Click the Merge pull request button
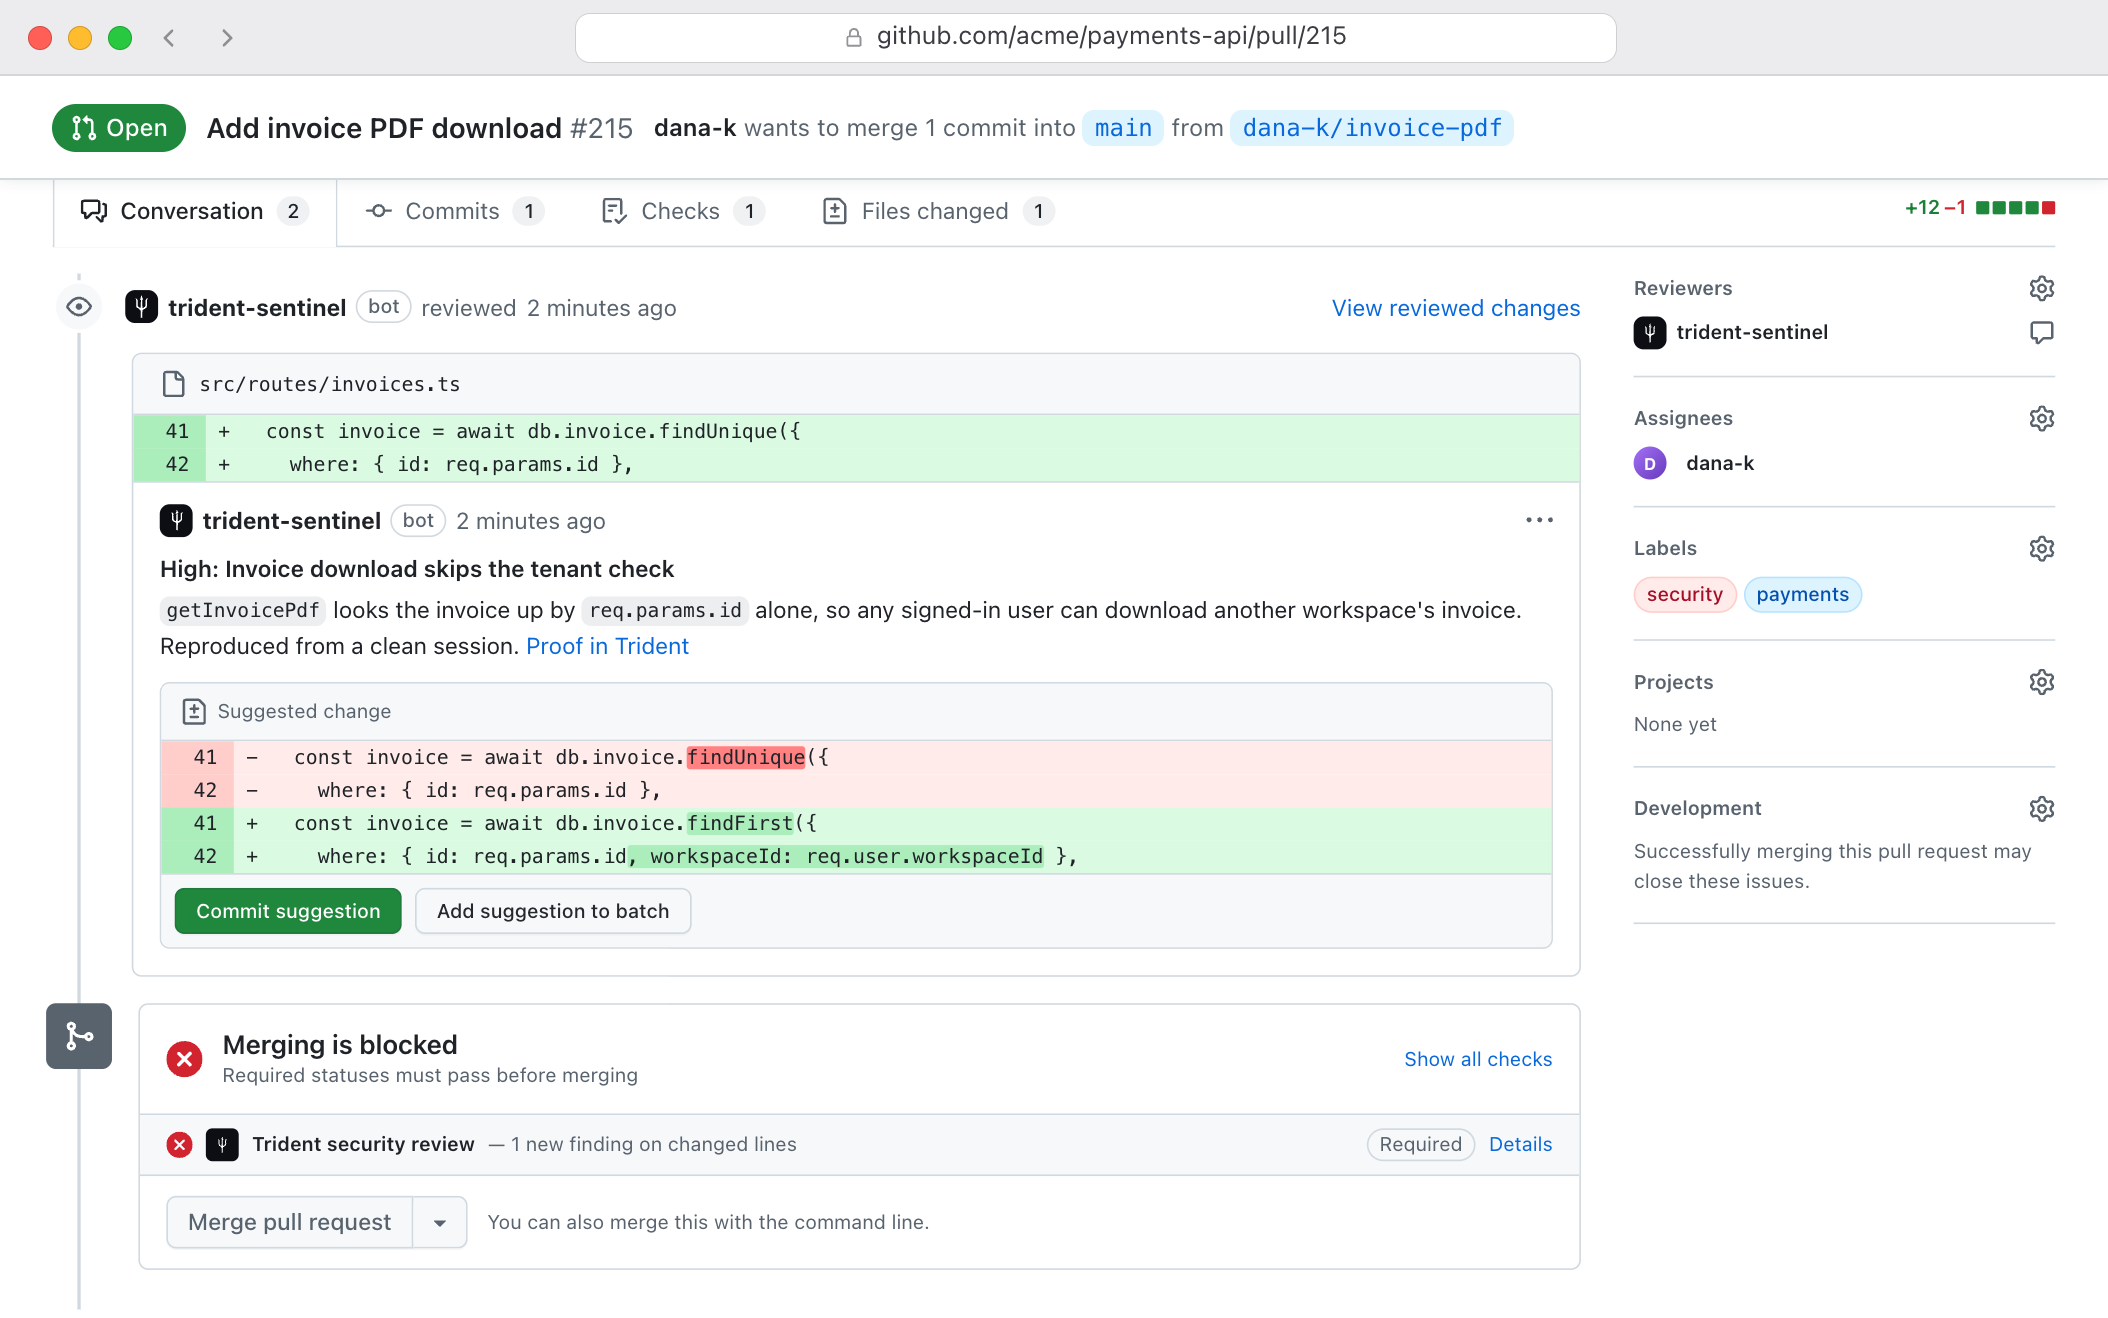The height and width of the screenshot is (1318, 2108). click(x=290, y=1222)
